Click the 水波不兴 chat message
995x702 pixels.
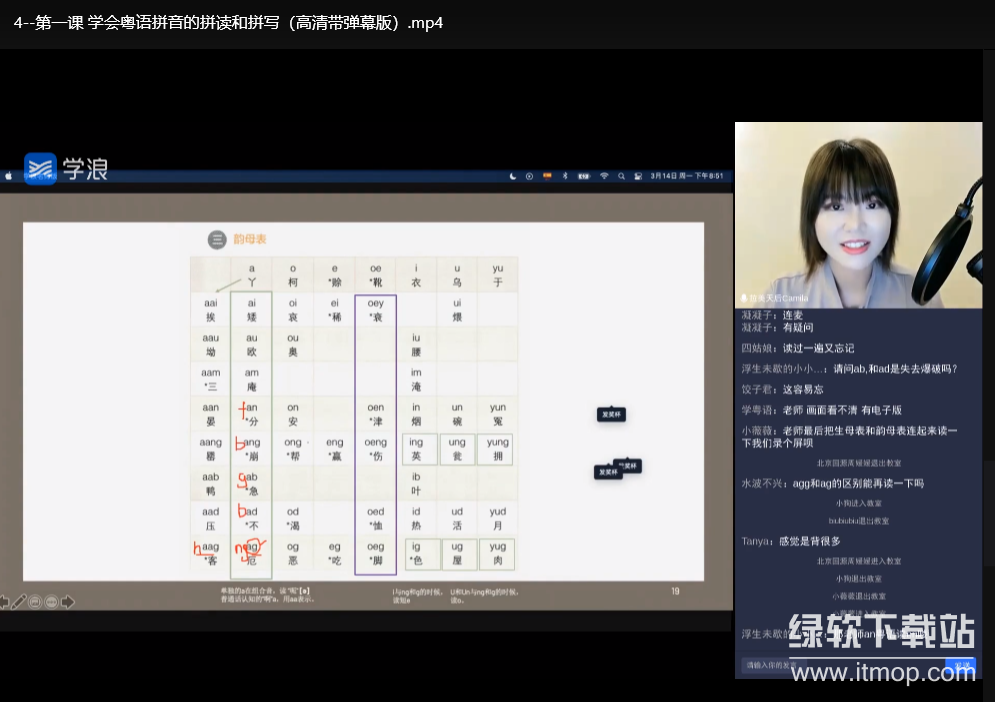[832, 483]
